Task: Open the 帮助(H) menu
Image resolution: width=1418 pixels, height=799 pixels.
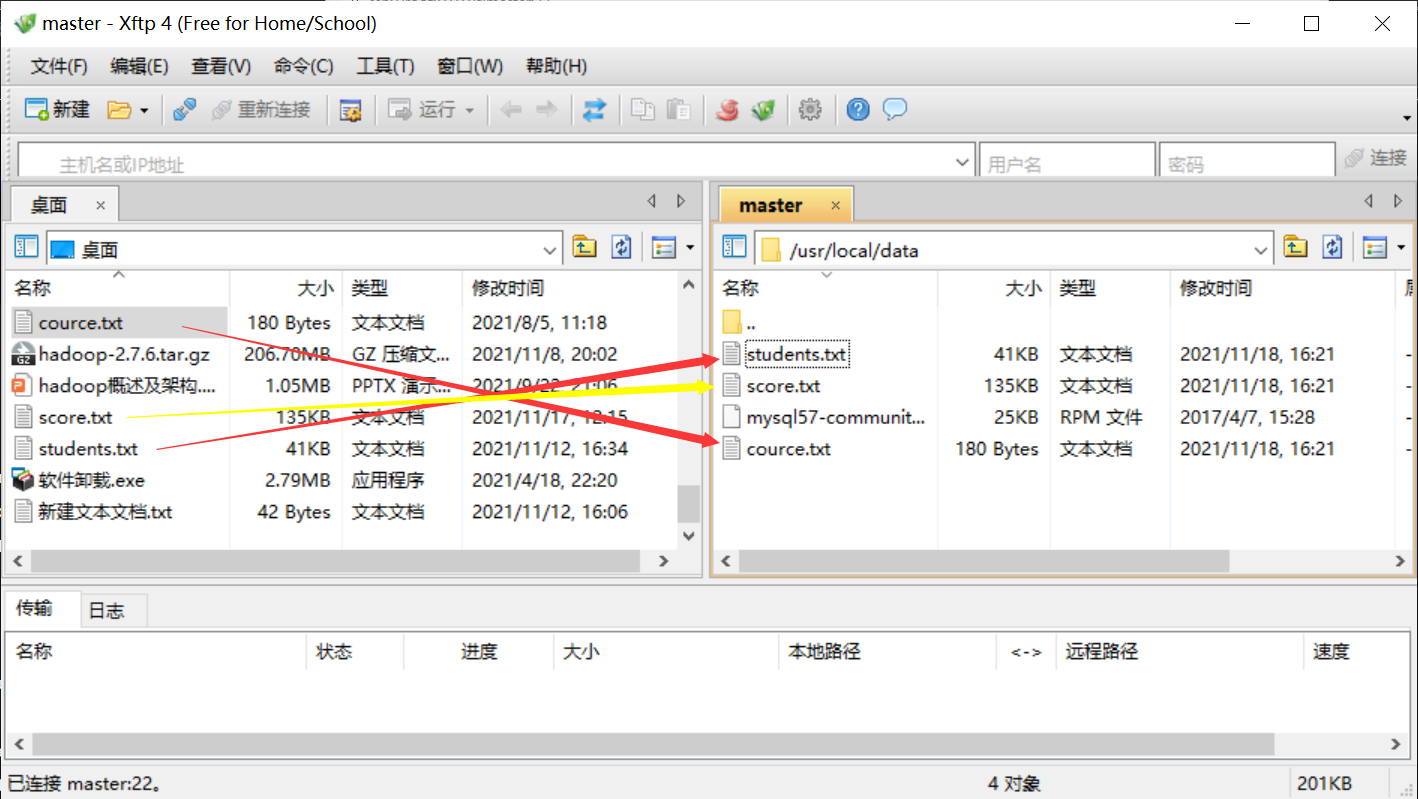Action: point(556,66)
